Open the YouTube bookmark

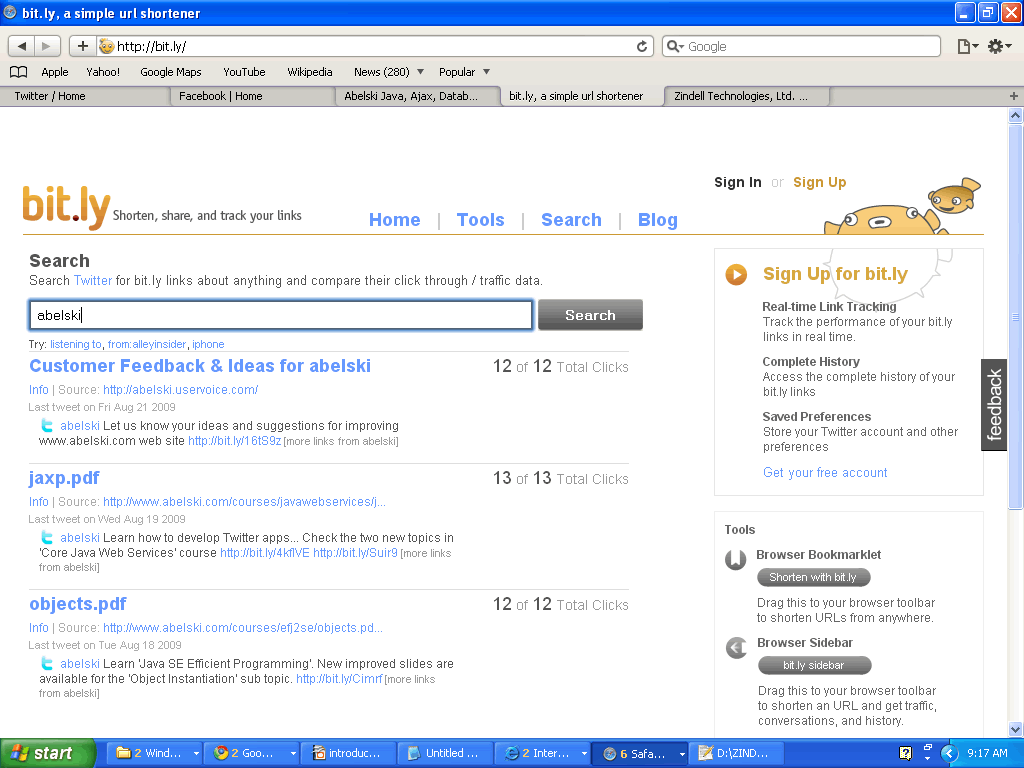pos(244,72)
